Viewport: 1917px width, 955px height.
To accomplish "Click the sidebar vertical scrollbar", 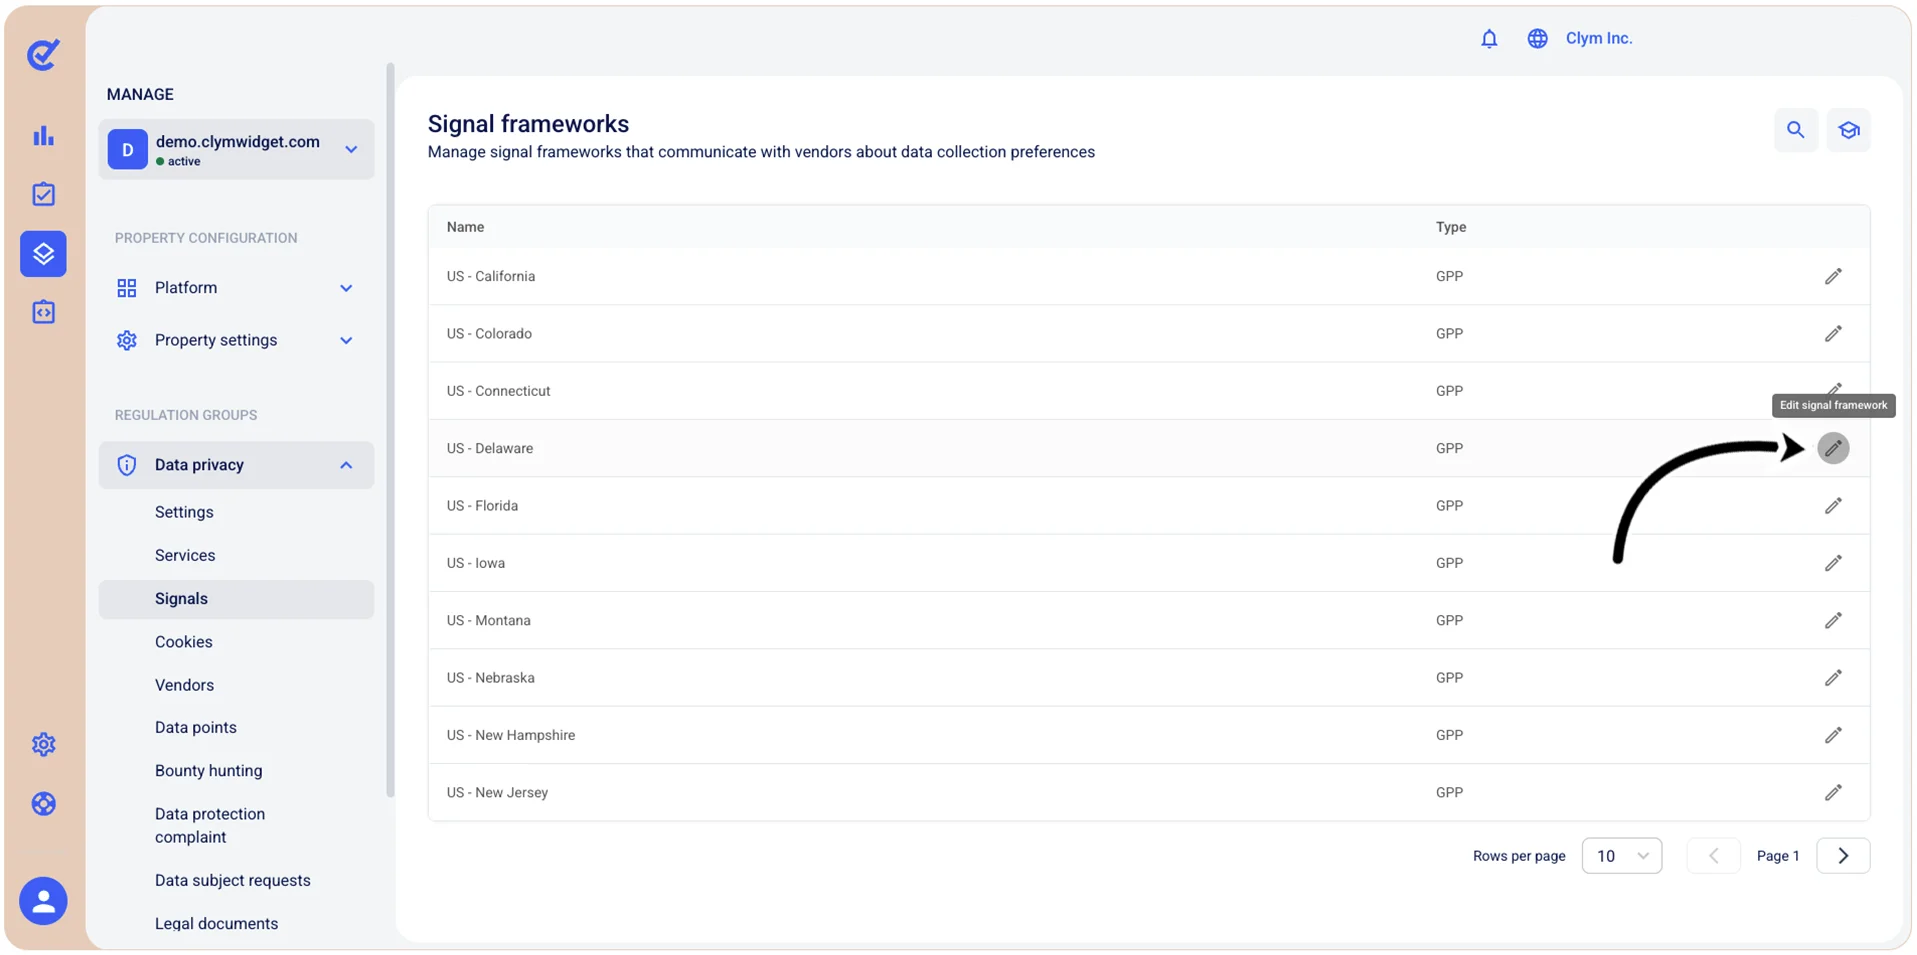I will [390, 430].
